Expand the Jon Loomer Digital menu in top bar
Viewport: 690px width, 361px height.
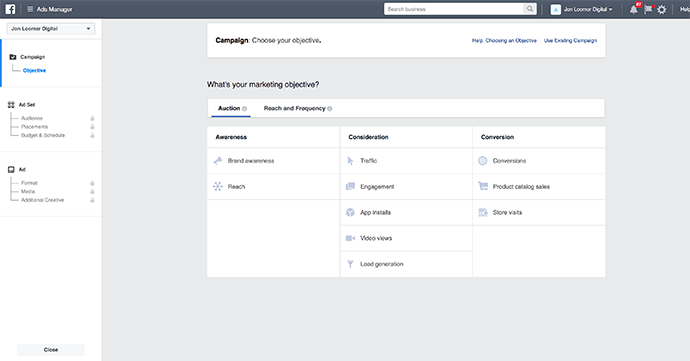[x=588, y=9]
